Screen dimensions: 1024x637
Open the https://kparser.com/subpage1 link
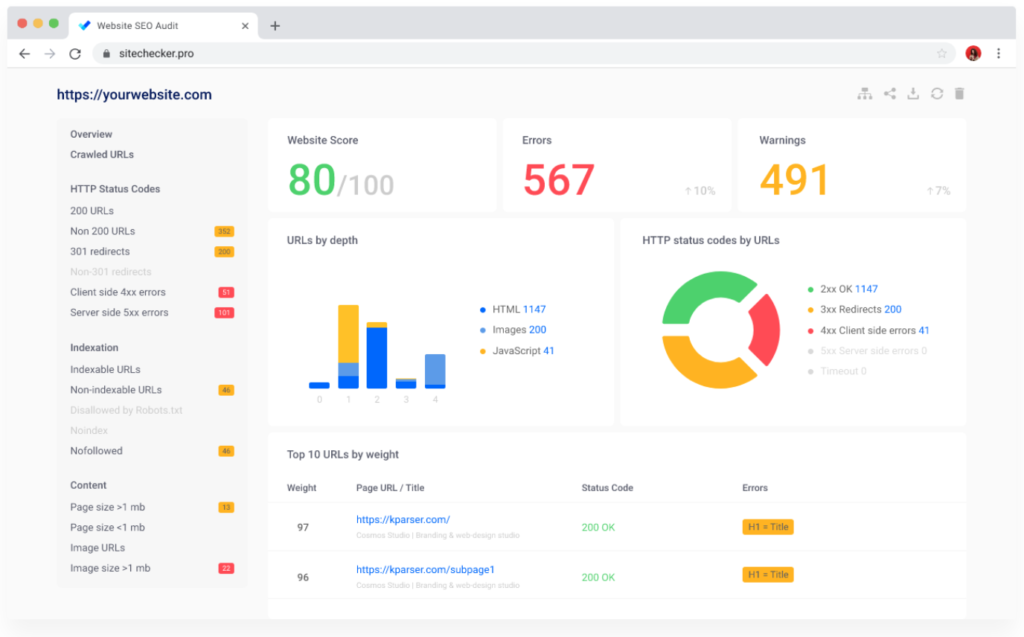(425, 569)
